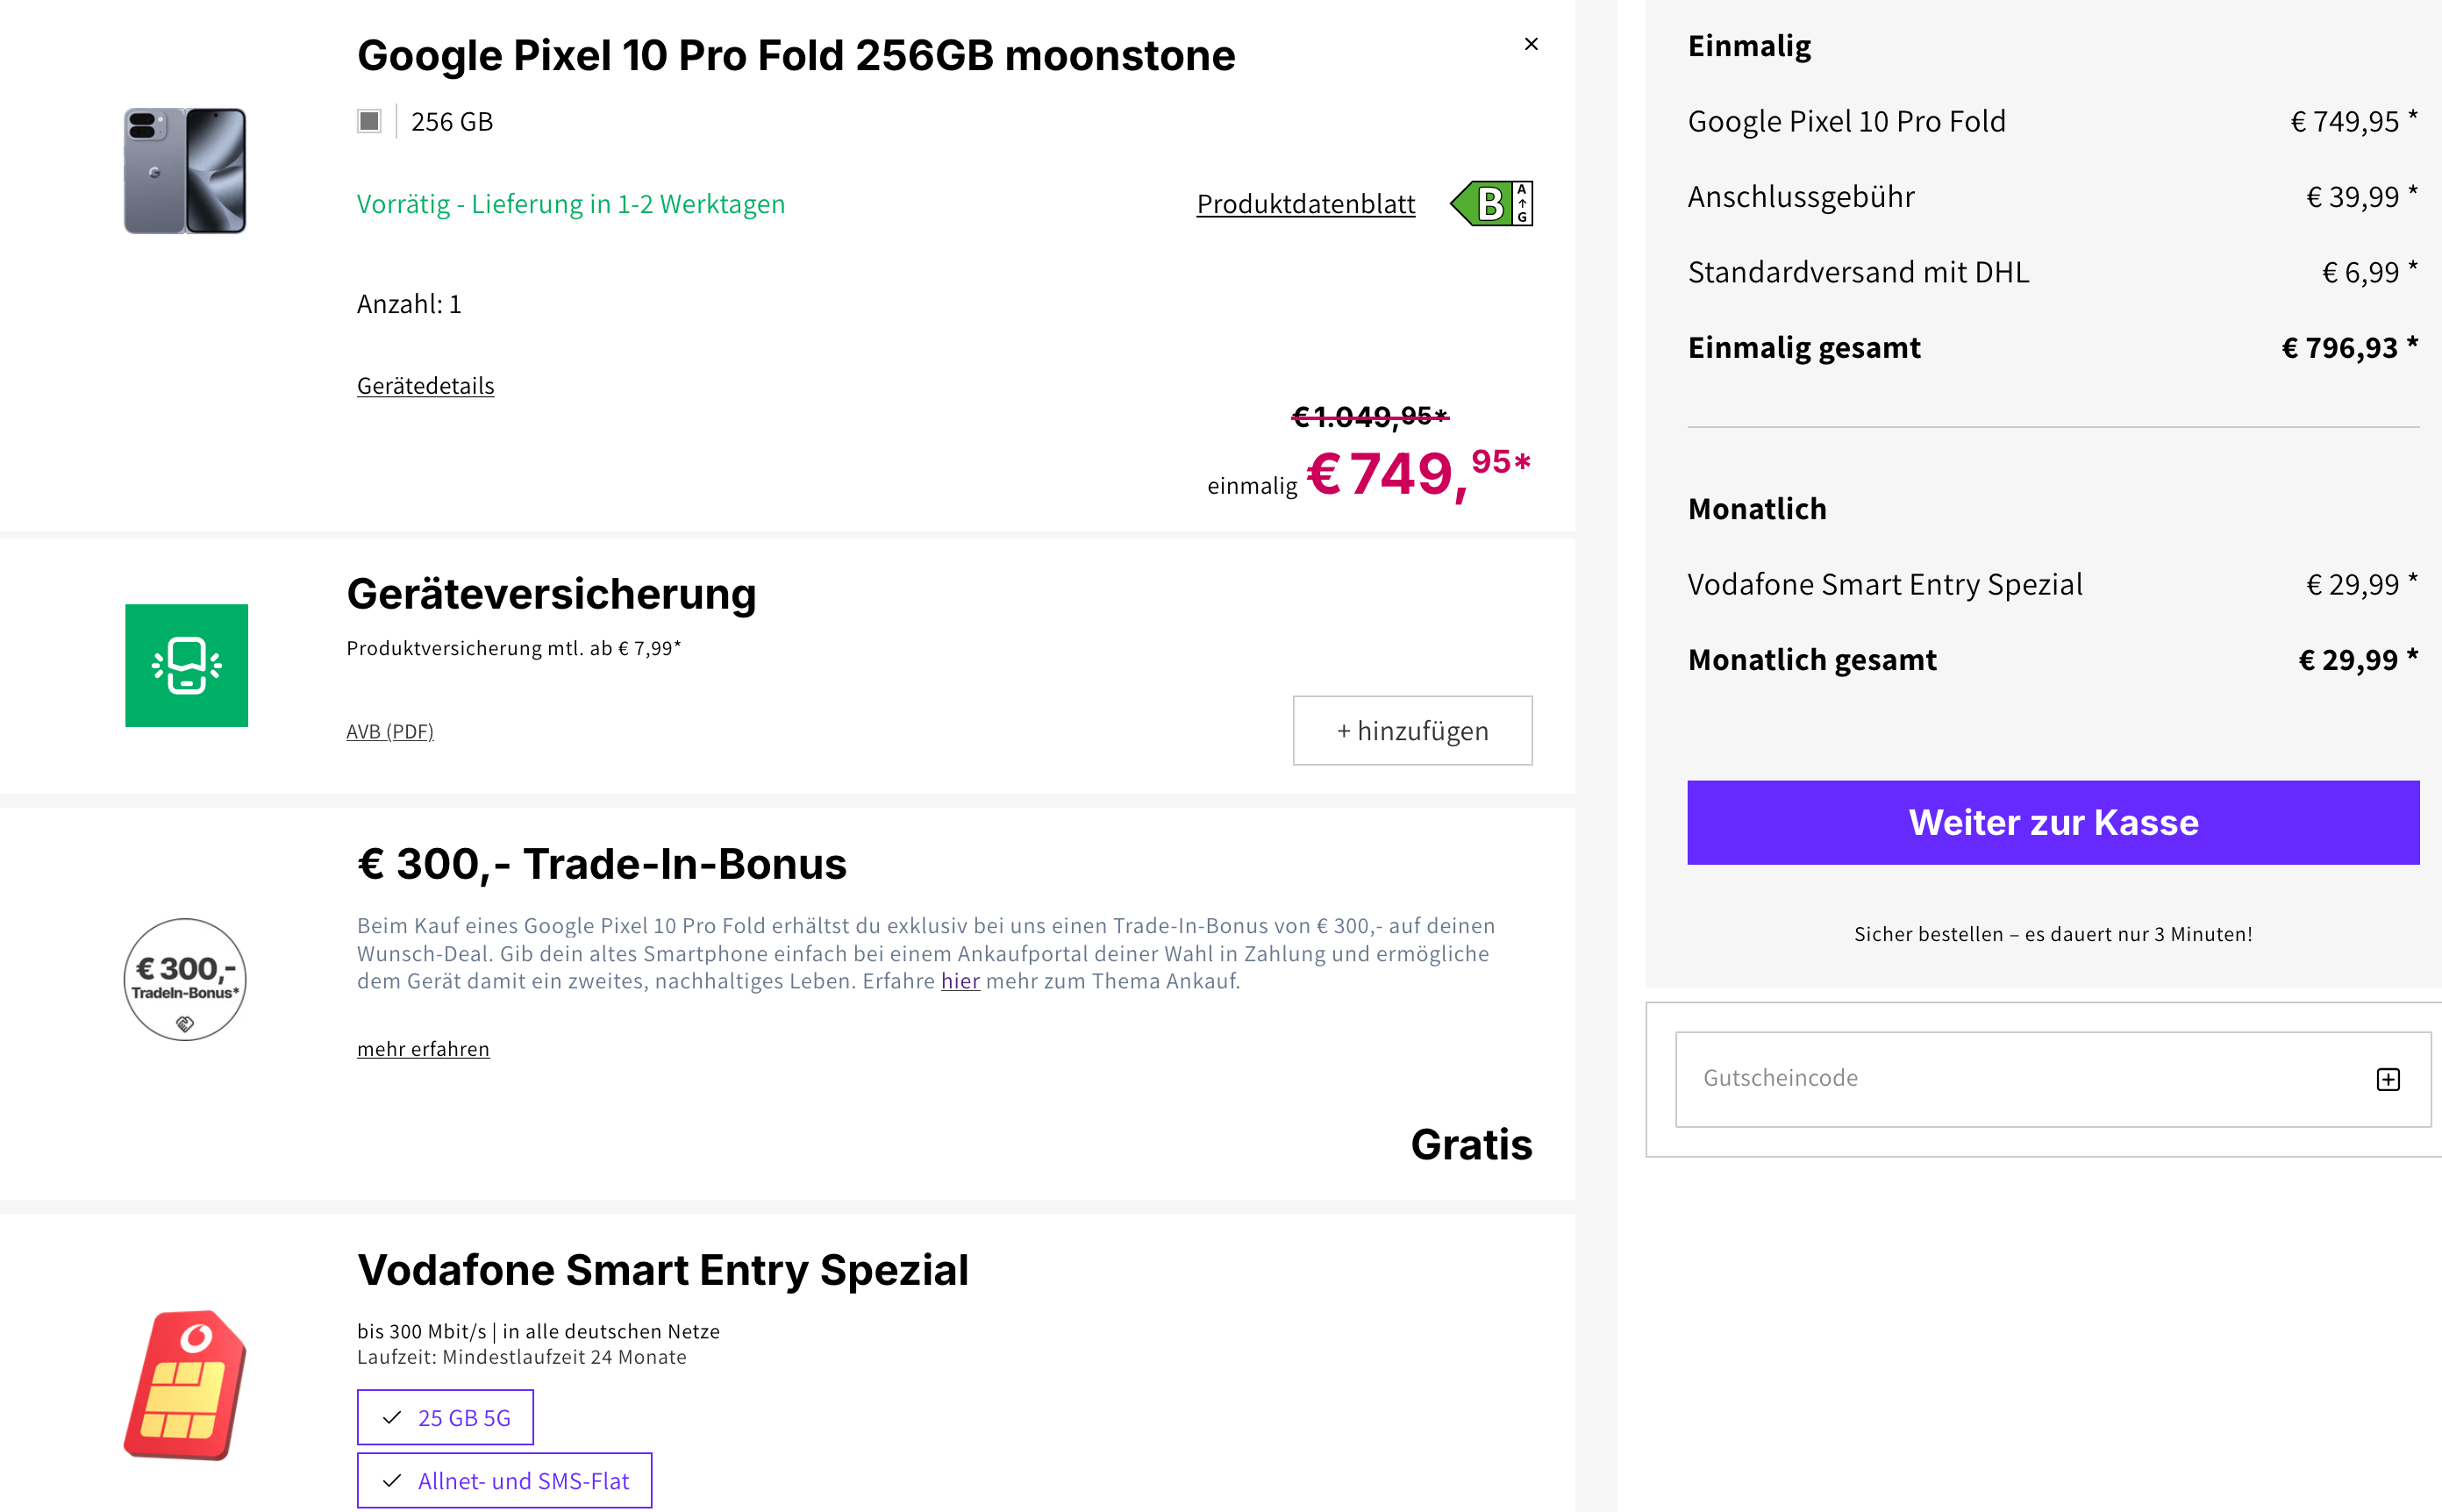Remove Pixel 10 Pro Fold with X icon
2442x1512 pixels.
point(1530,44)
